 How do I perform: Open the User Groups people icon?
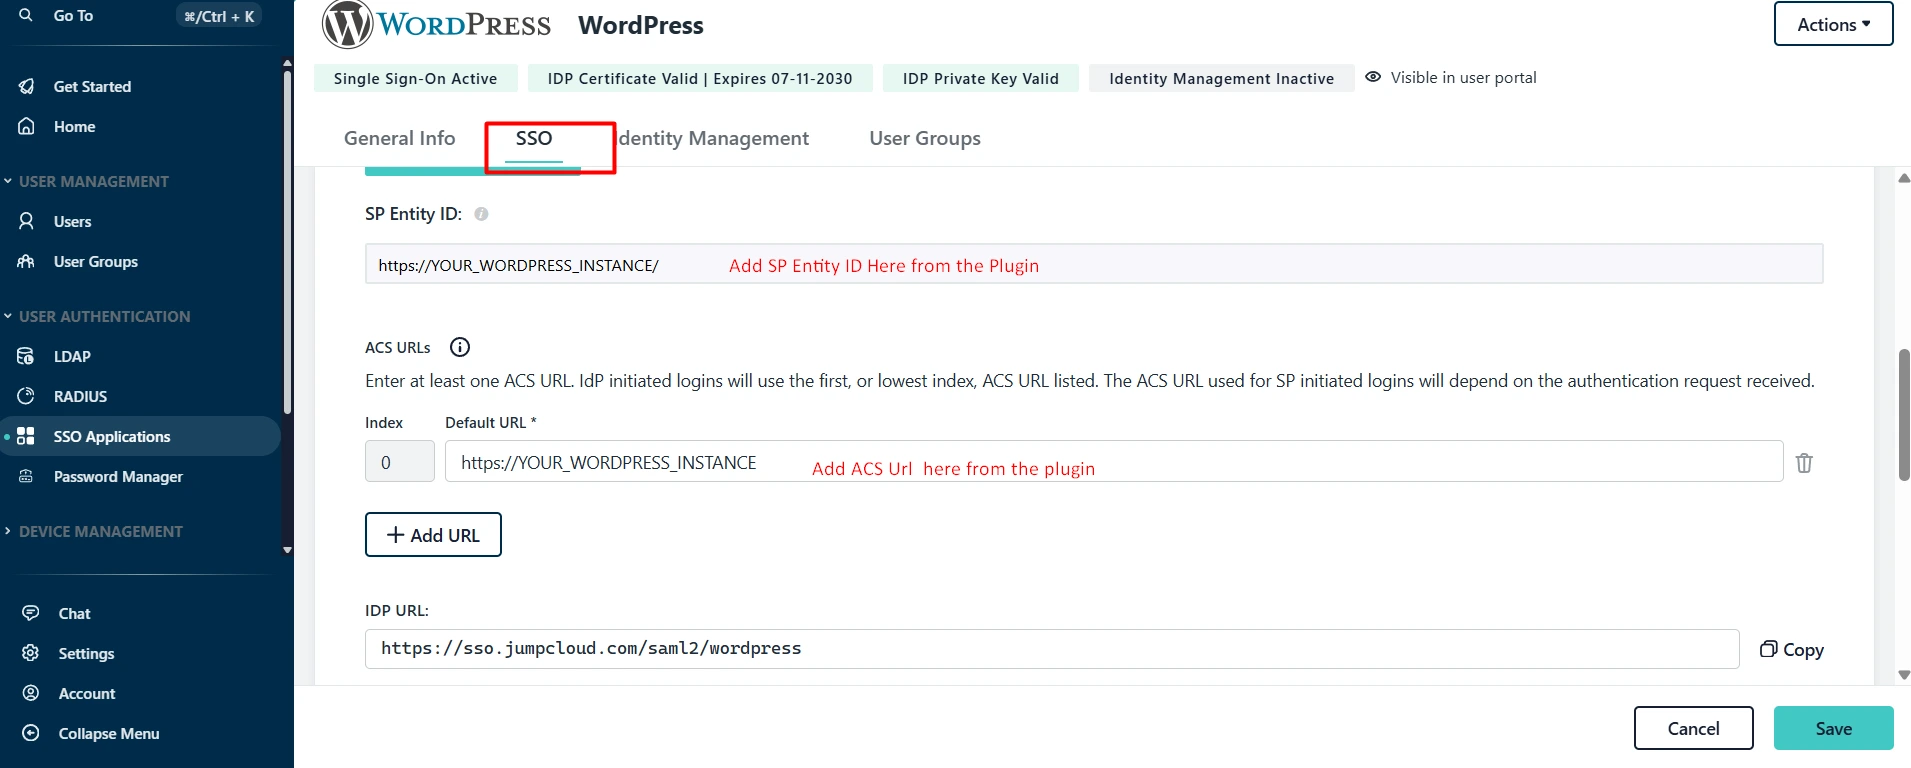[27, 261]
